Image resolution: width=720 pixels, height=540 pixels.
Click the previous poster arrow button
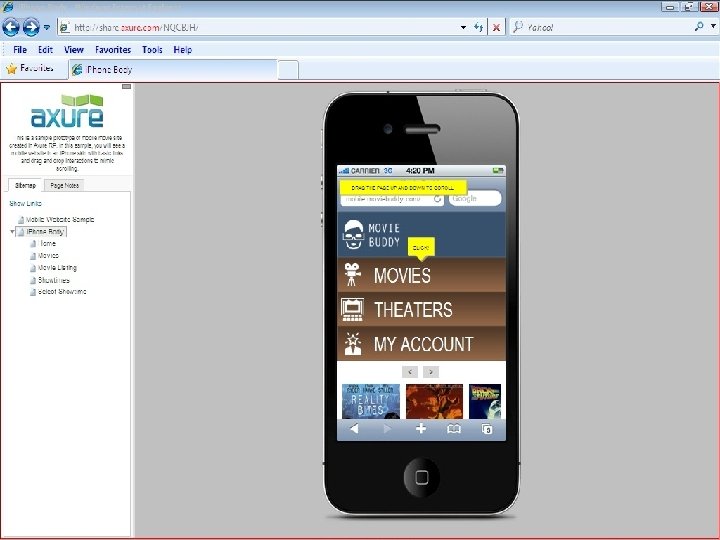410,371
